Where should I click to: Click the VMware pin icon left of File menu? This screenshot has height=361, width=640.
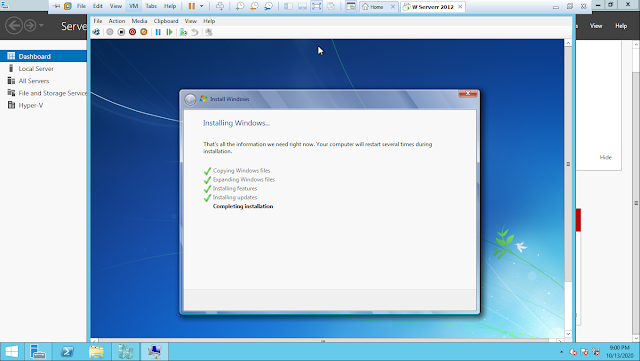[56, 6]
